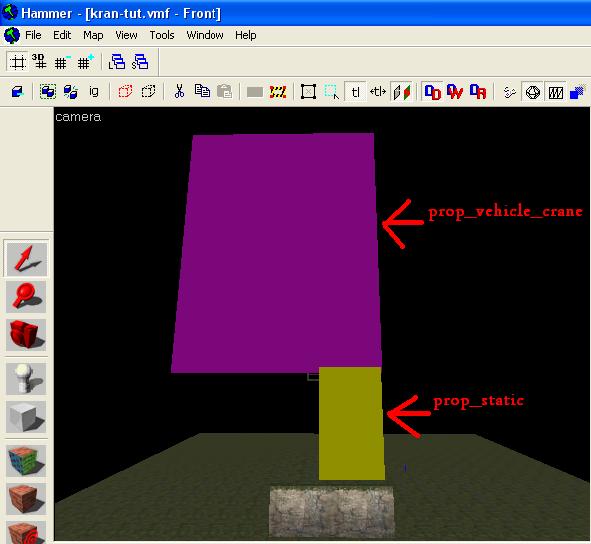Click the purple prop_vehicle_crane box
This screenshot has height=544, width=591.
275,253
